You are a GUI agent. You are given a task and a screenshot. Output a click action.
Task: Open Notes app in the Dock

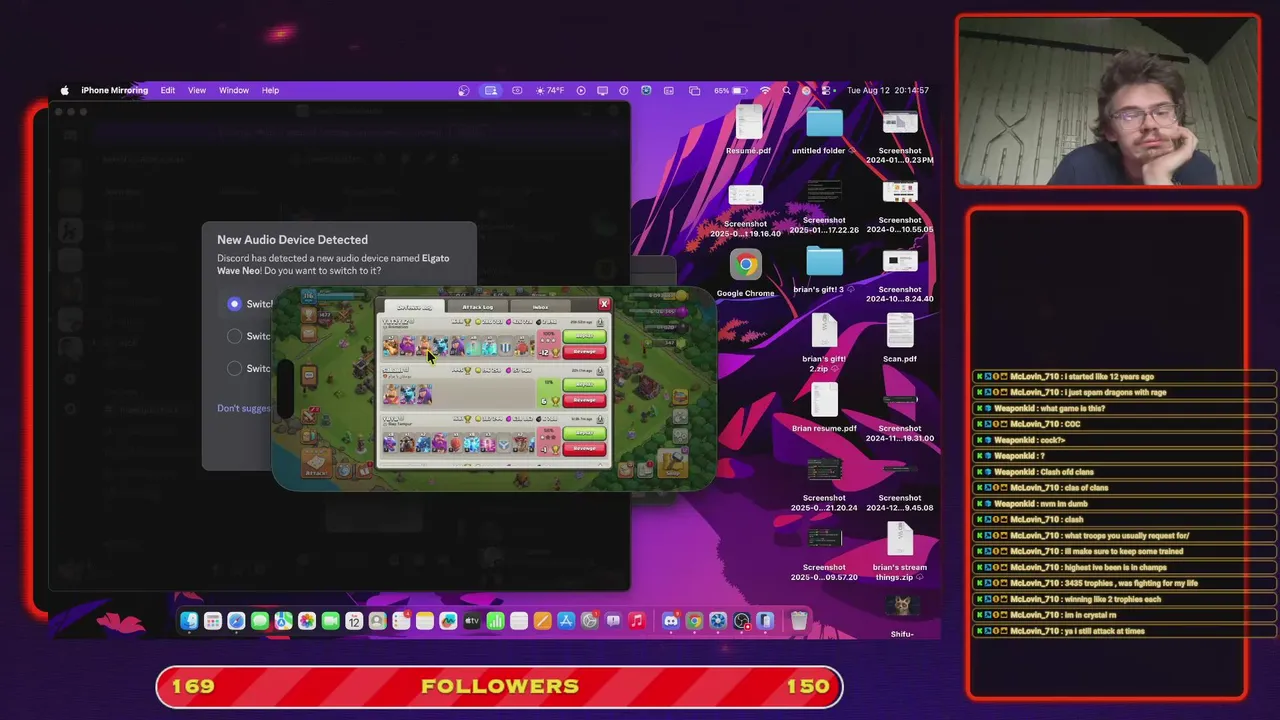click(425, 621)
